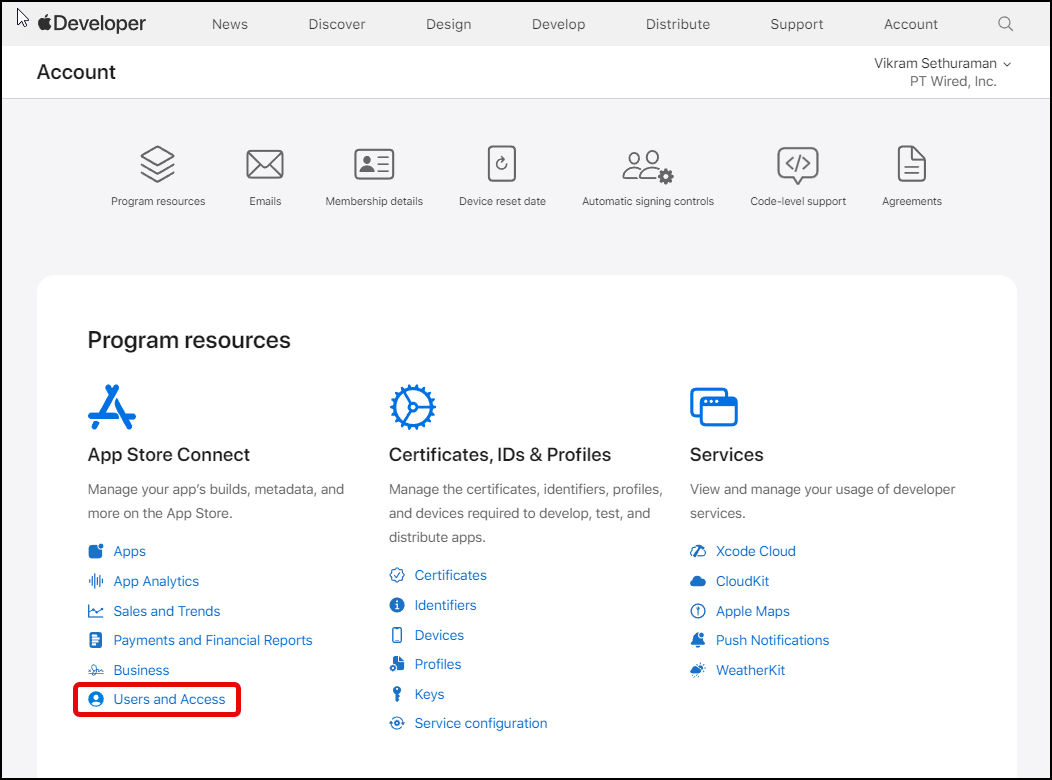Viewport: 1052px width, 780px height.
Task: Open the Keys link
Action: click(x=429, y=693)
